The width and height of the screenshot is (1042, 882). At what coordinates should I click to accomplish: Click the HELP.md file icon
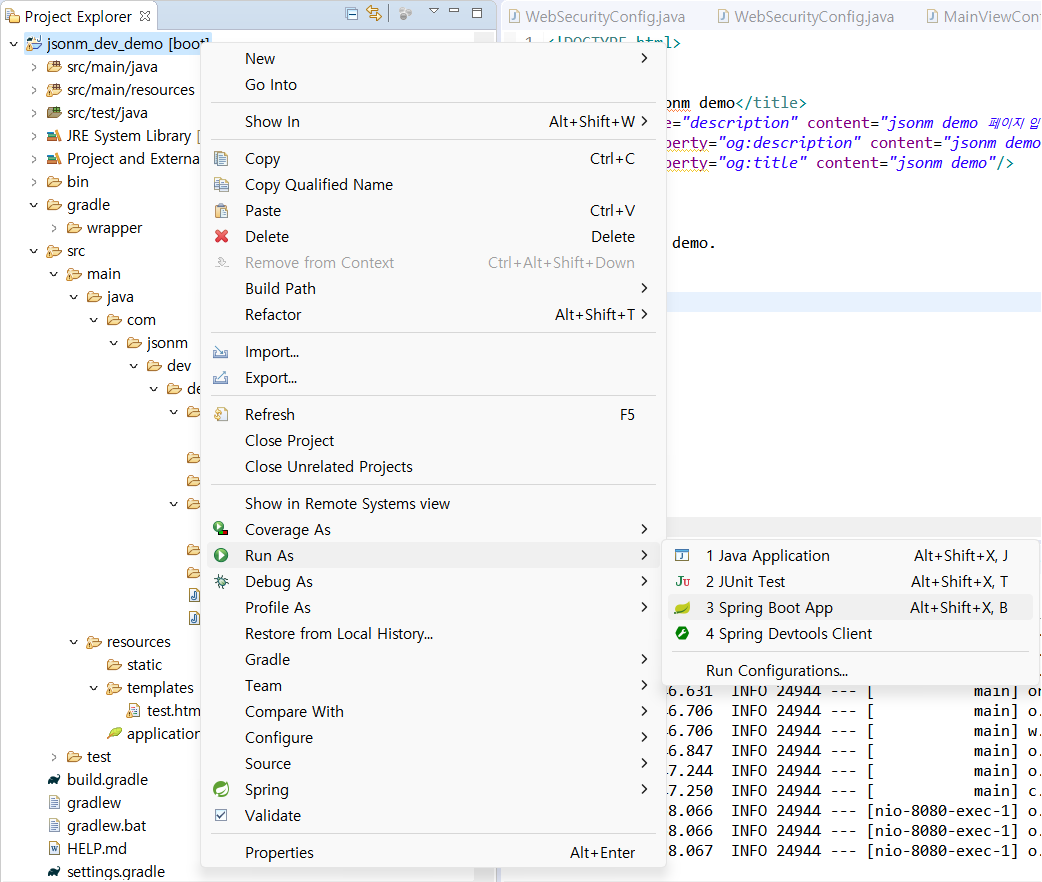54,849
